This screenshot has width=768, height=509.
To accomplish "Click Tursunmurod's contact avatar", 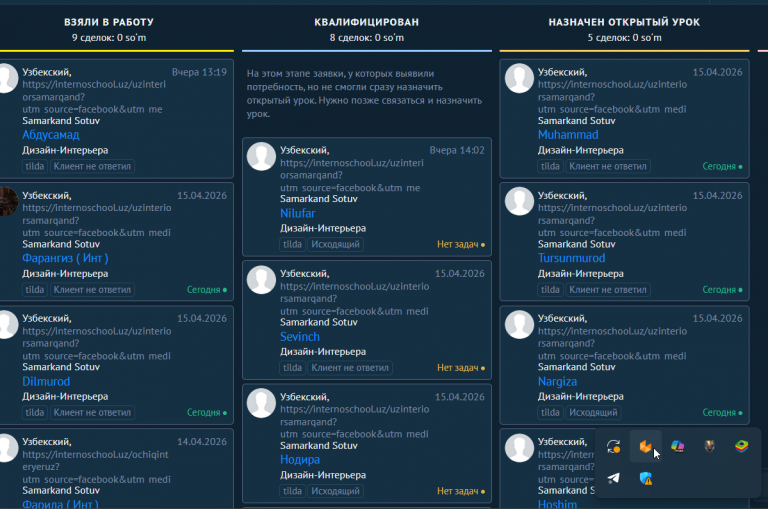I will pyautogui.click(x=519, y=201).
